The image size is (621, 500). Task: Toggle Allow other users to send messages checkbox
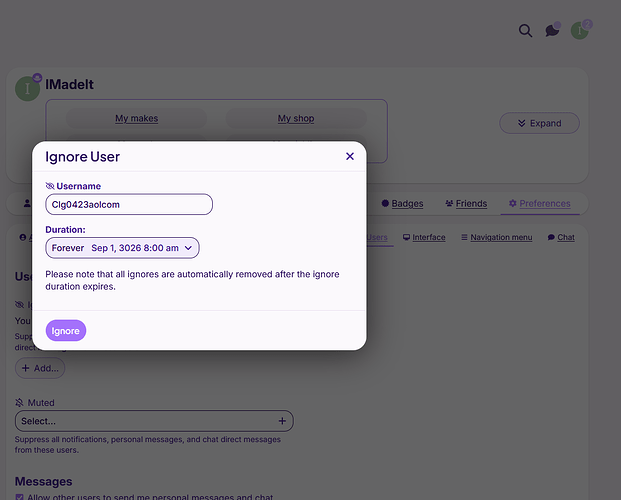coord(19,497)
